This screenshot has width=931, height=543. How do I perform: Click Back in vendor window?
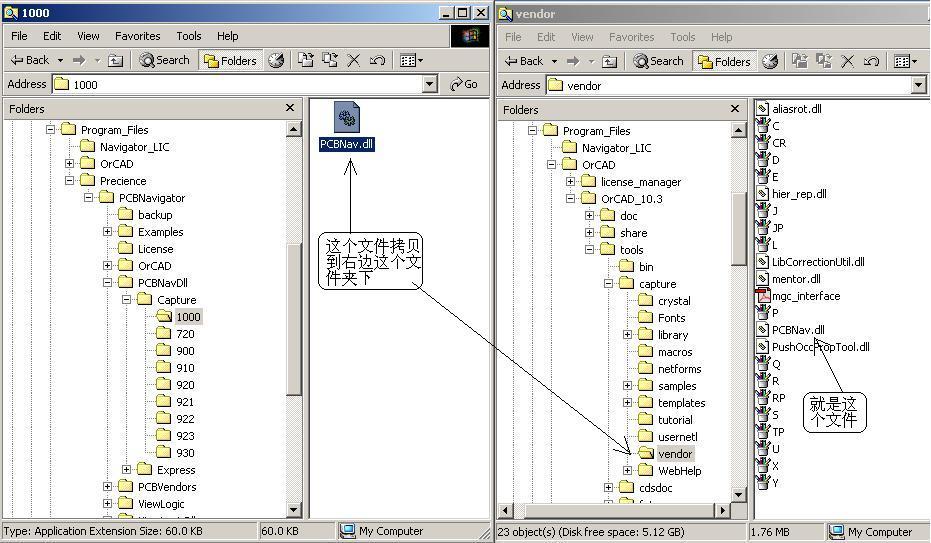pos(524,61)
